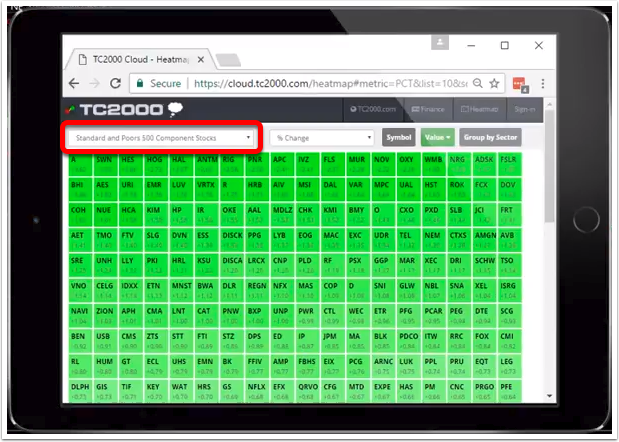Image resolution: width=619 pixels, height=442 pixels.
Task: Open the Finance nav item
Action: (x=428, y=109)
